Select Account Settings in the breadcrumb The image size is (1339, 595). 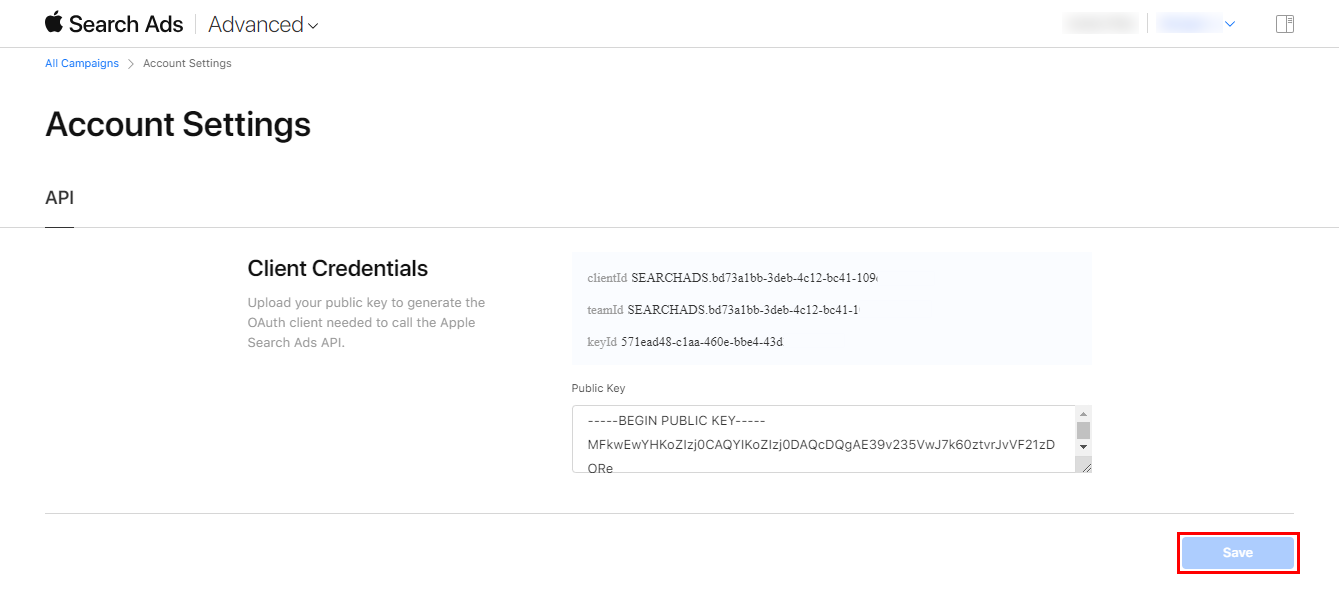pos(187,64)
